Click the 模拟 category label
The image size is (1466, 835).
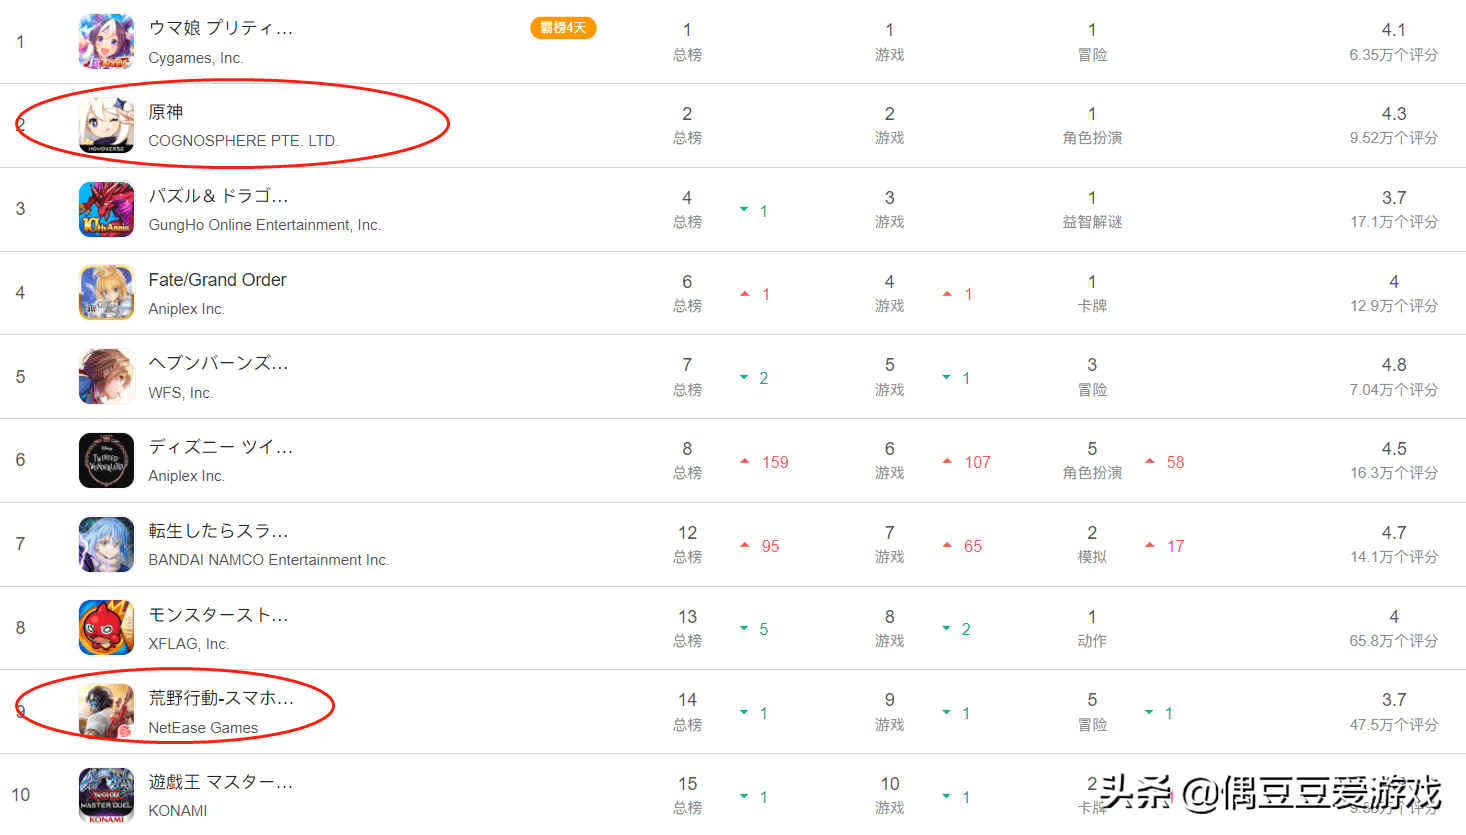[x=1092, y=557]
